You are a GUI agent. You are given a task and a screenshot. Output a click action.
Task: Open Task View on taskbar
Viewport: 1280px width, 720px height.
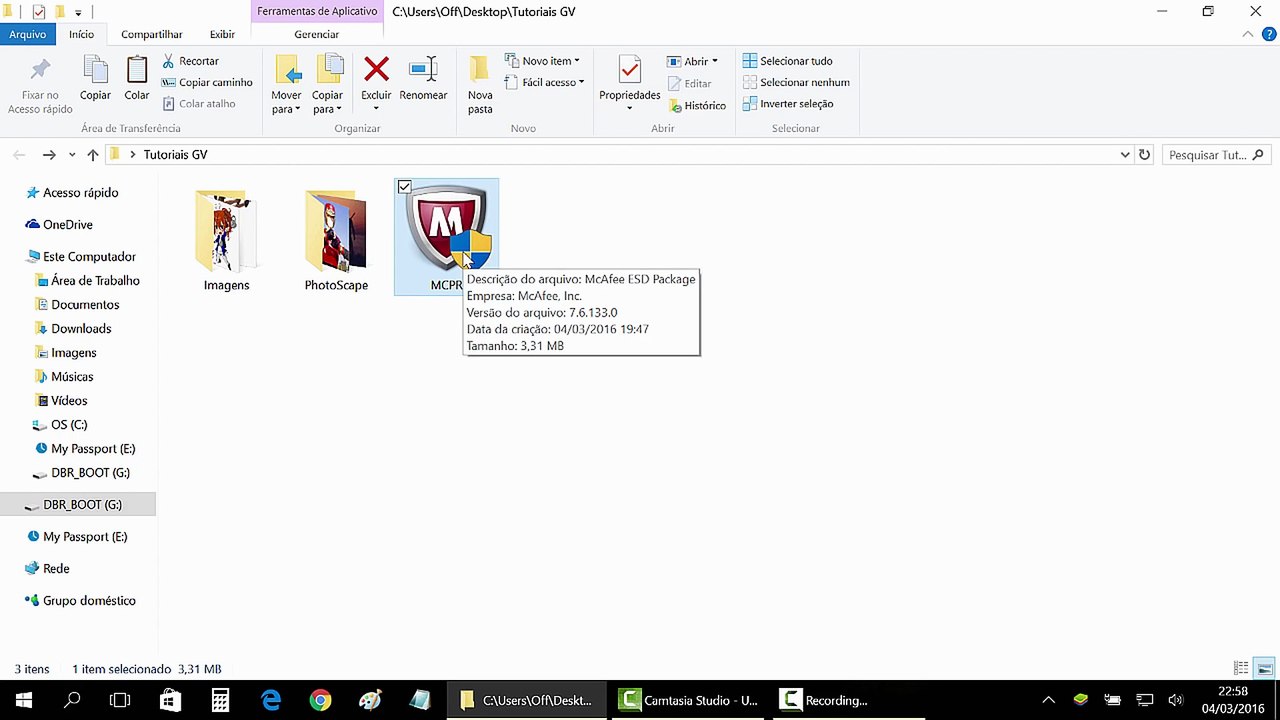click(120, 700)
